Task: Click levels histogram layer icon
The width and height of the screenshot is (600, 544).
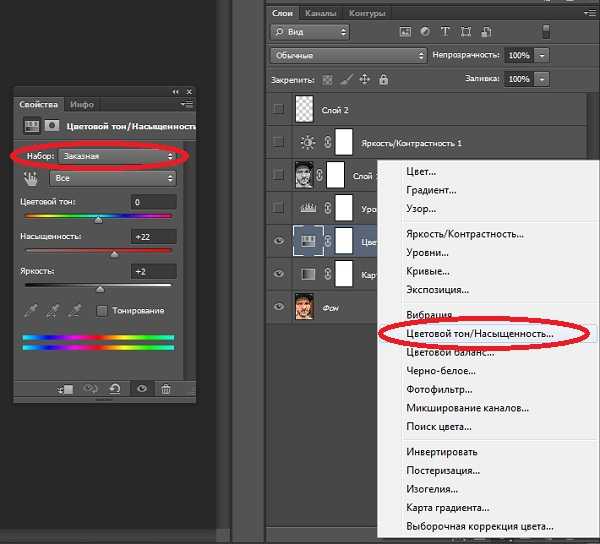Action: (308, 208)
